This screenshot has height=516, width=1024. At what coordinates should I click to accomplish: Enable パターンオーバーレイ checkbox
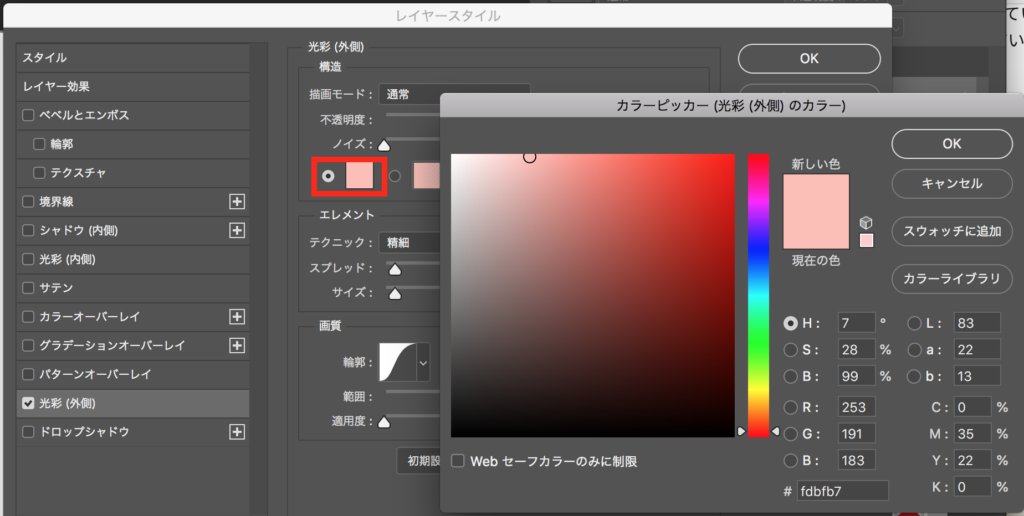(28, 374)
